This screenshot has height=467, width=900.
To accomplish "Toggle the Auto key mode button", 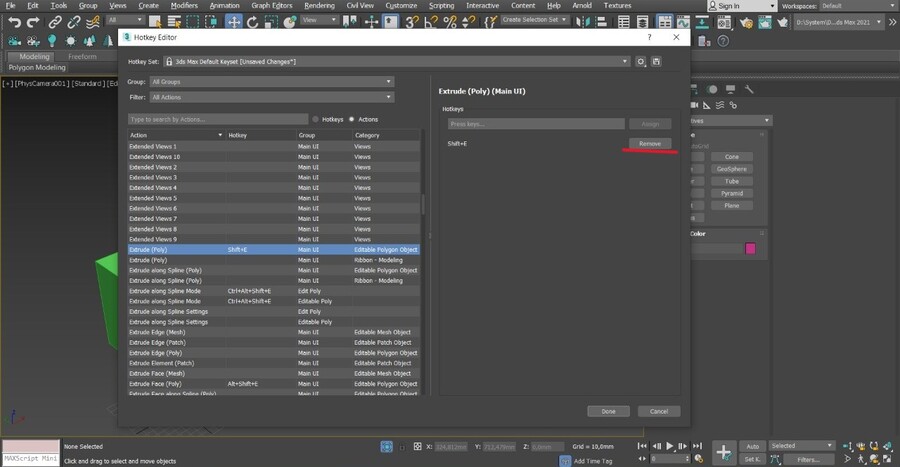I will (753, 446).
